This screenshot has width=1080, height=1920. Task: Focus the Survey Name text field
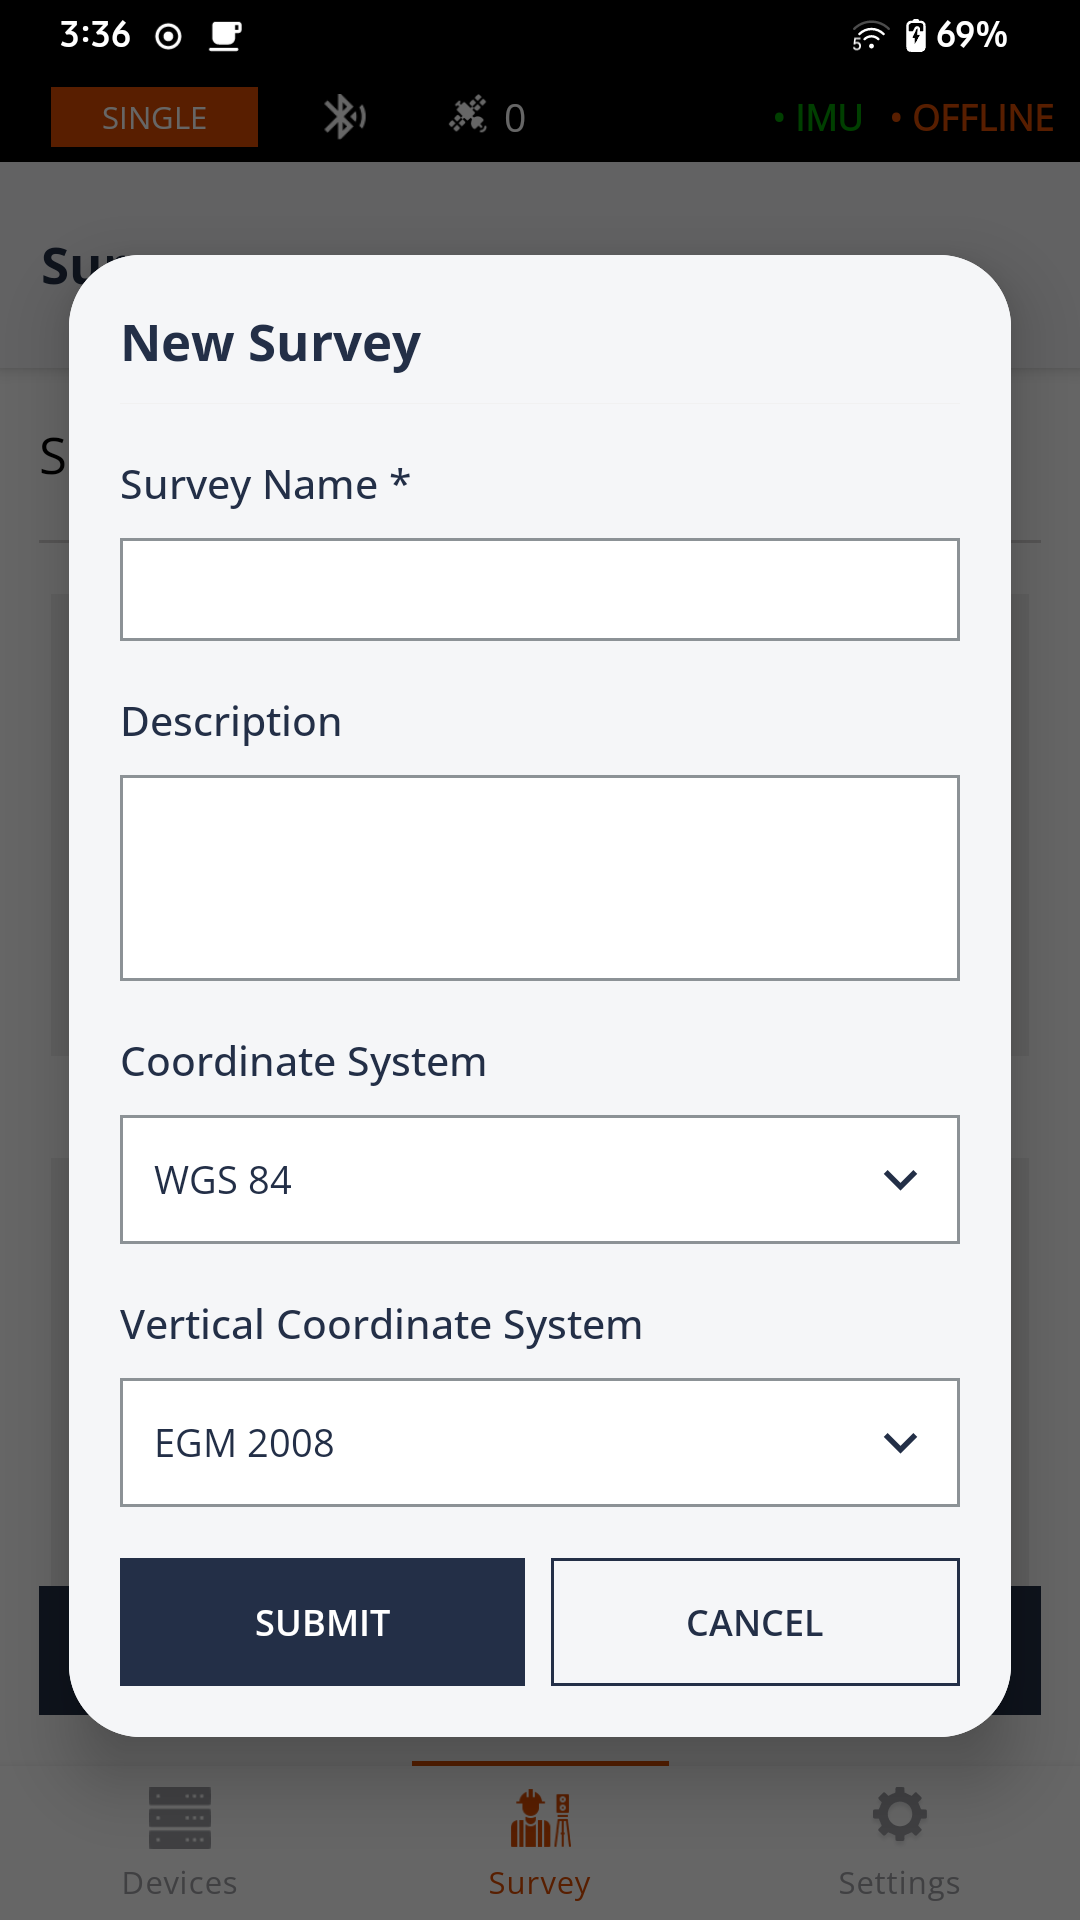(540, 590)
